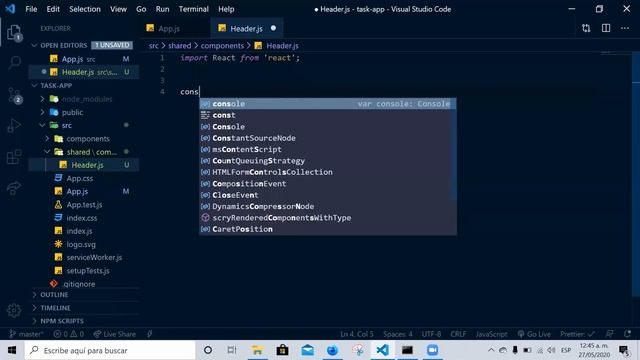Viewport: 640px width, 360px height.
Task: Click the master branch status item
Action: [x=26, y=334]
